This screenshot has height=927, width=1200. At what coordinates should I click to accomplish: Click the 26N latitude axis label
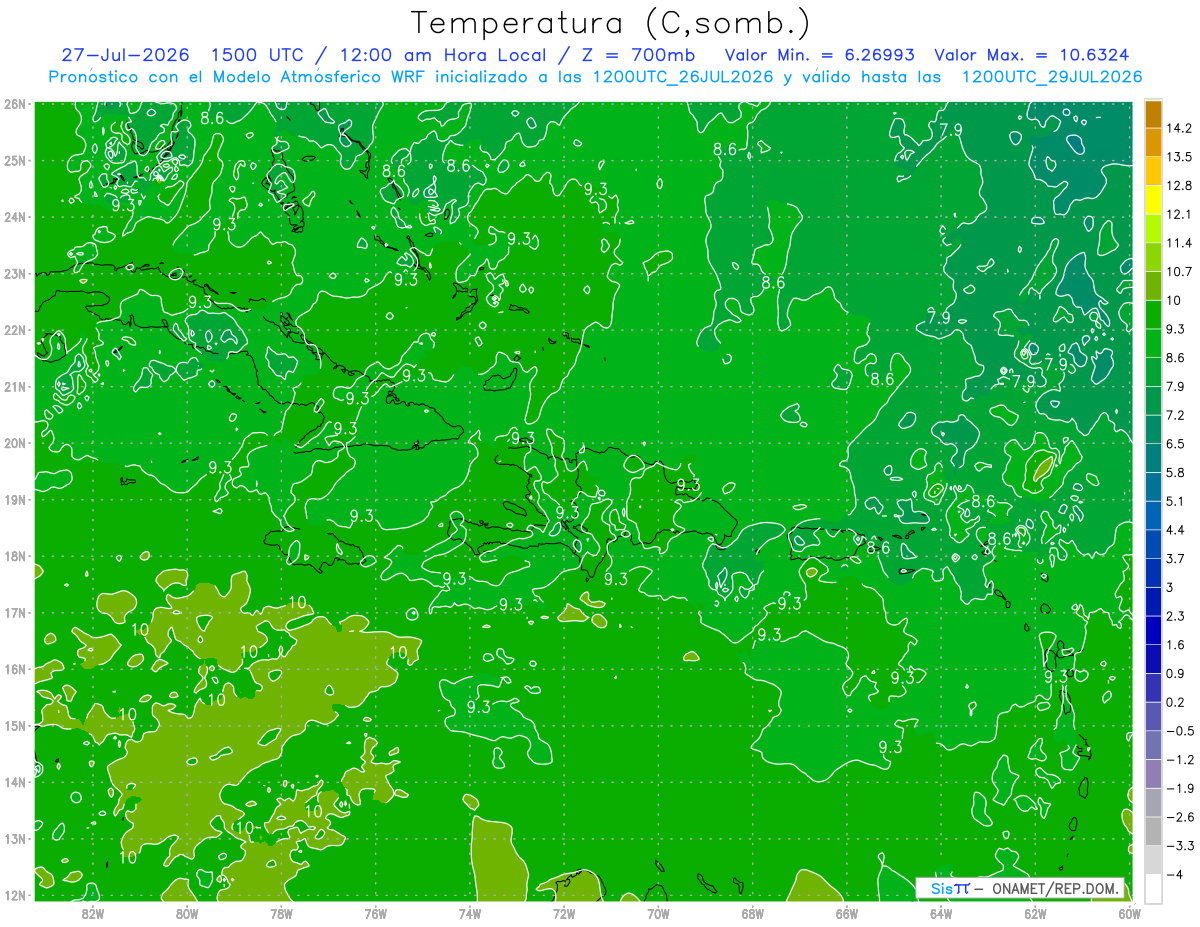click(x=14, y=104)
